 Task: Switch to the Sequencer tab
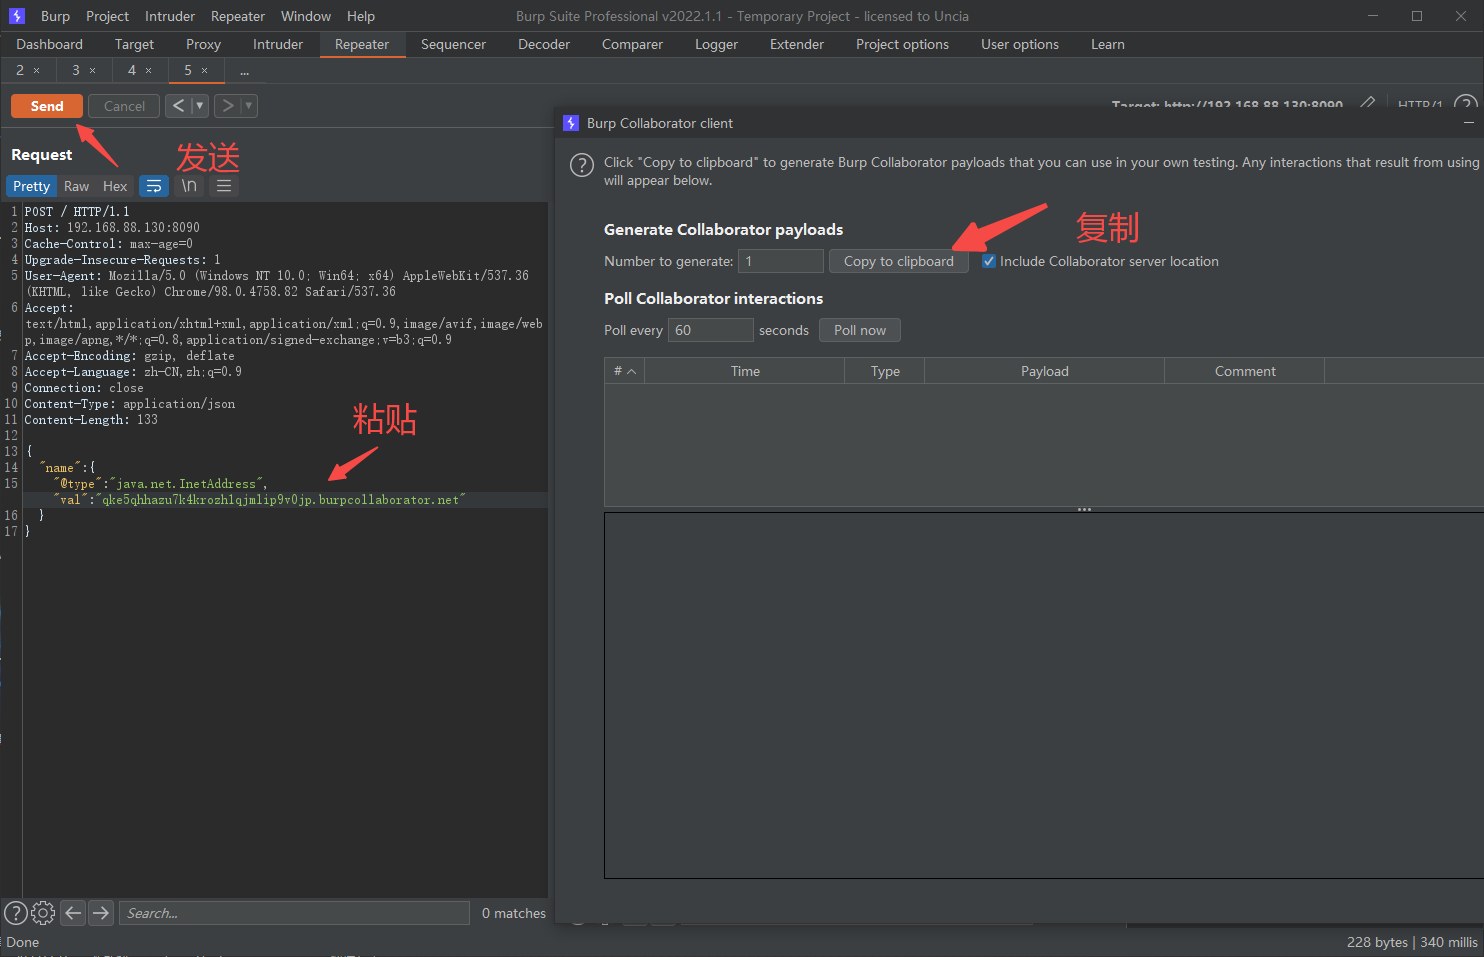coord(453,44)
